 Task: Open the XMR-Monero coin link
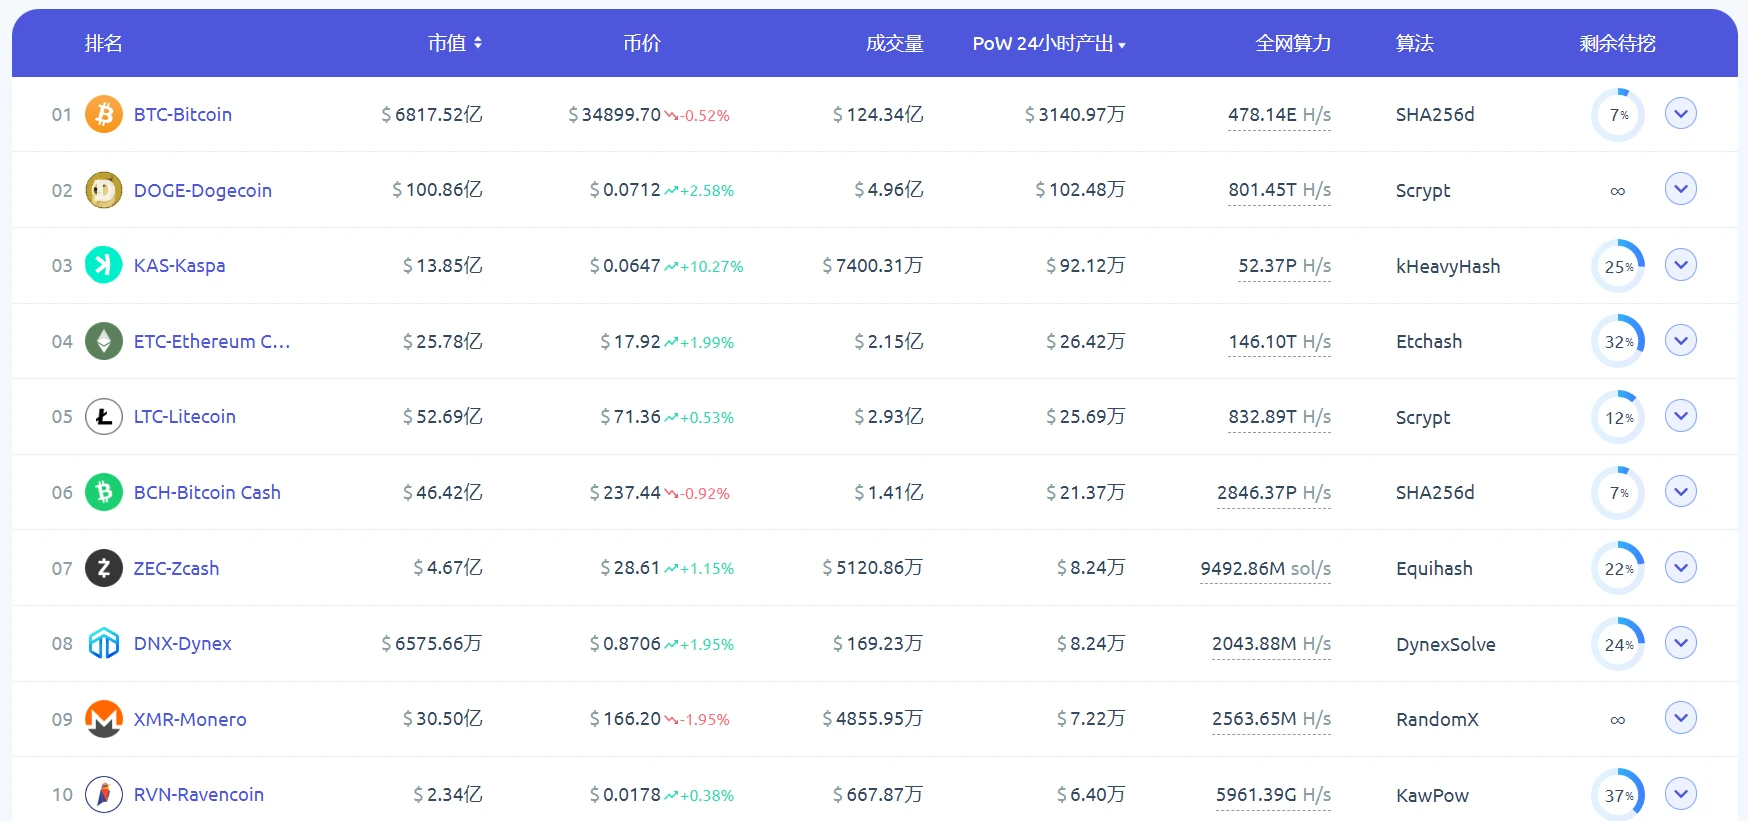coord(190,719)
